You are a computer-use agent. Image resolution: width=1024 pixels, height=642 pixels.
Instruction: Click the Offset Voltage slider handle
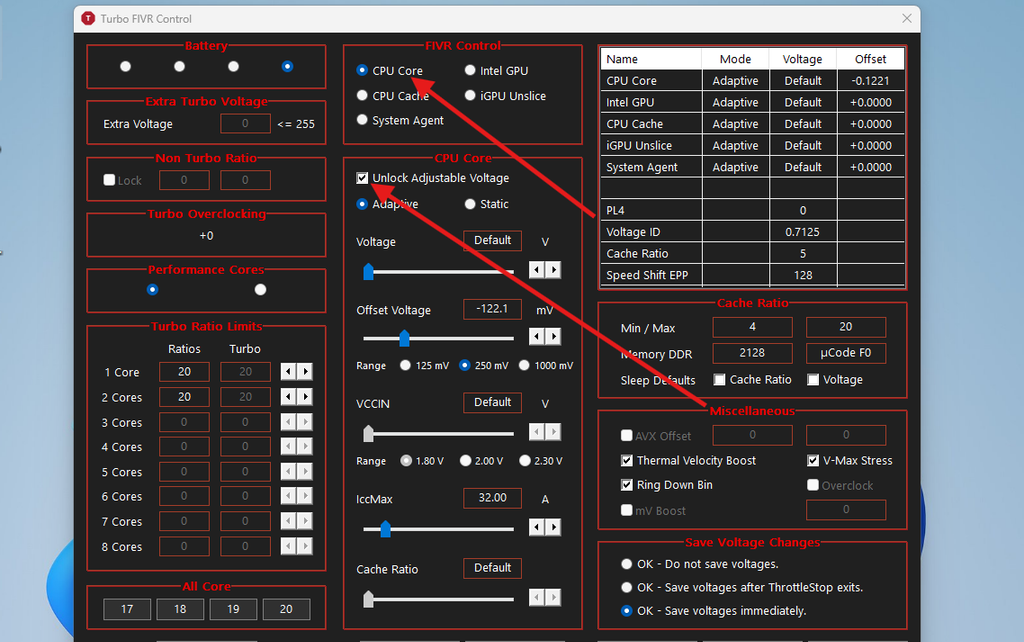404,338
